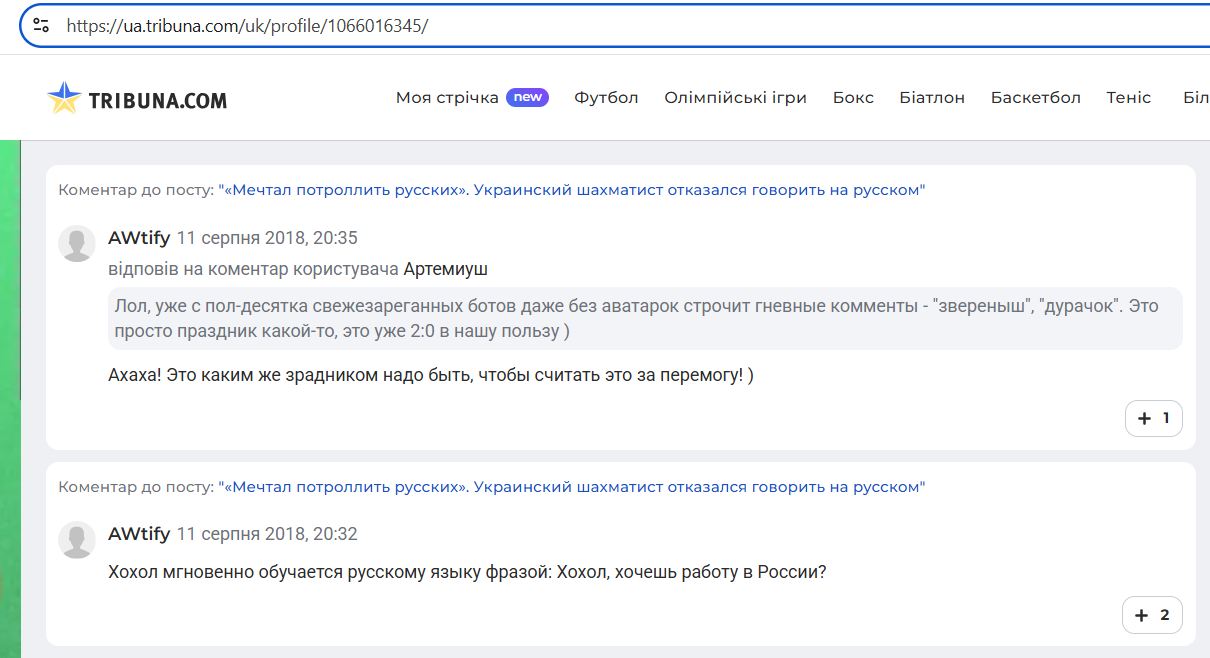Click the site info icon in address bar
The image size is (1210, 658).
pos(41,26)
